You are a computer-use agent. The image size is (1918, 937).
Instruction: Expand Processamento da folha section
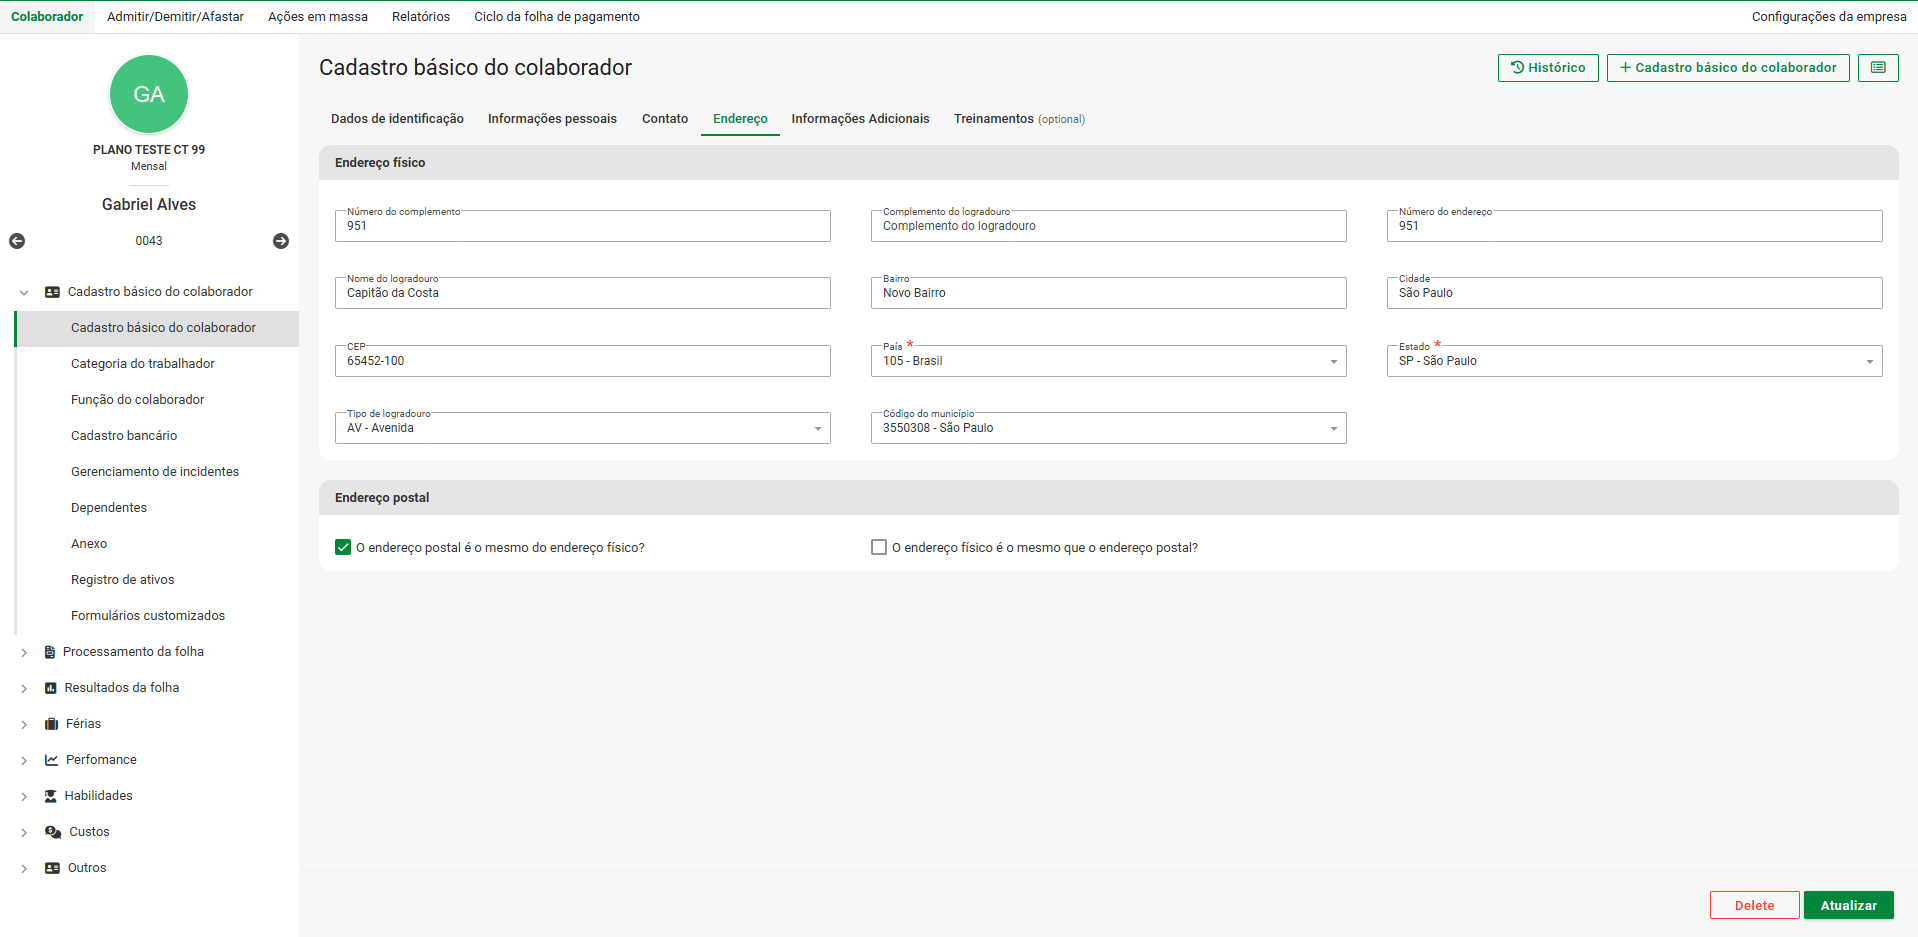point(24,652)
